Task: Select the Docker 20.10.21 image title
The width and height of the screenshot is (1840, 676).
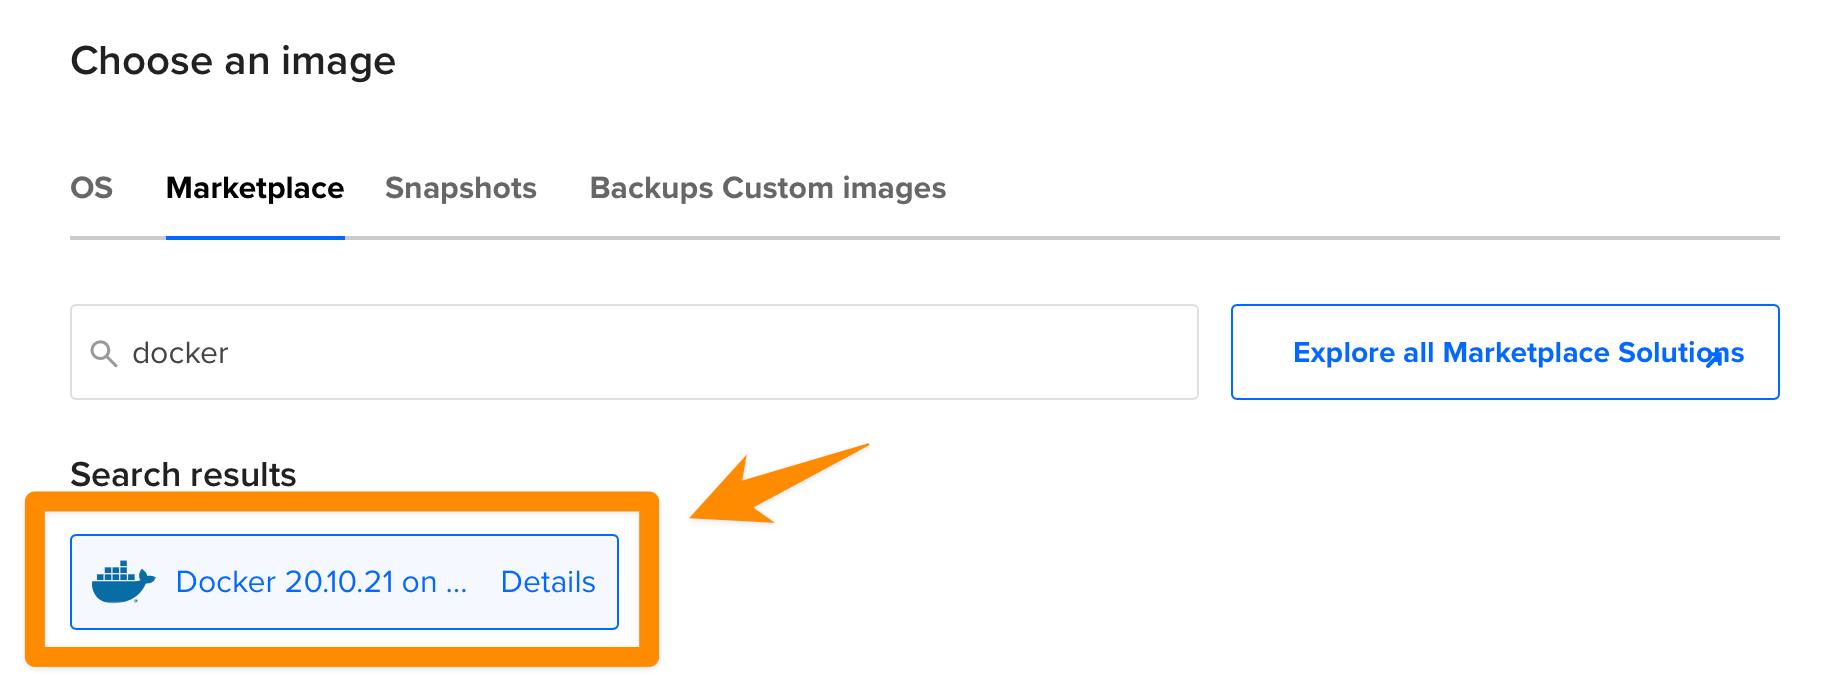Action: [x=306, y=582]
